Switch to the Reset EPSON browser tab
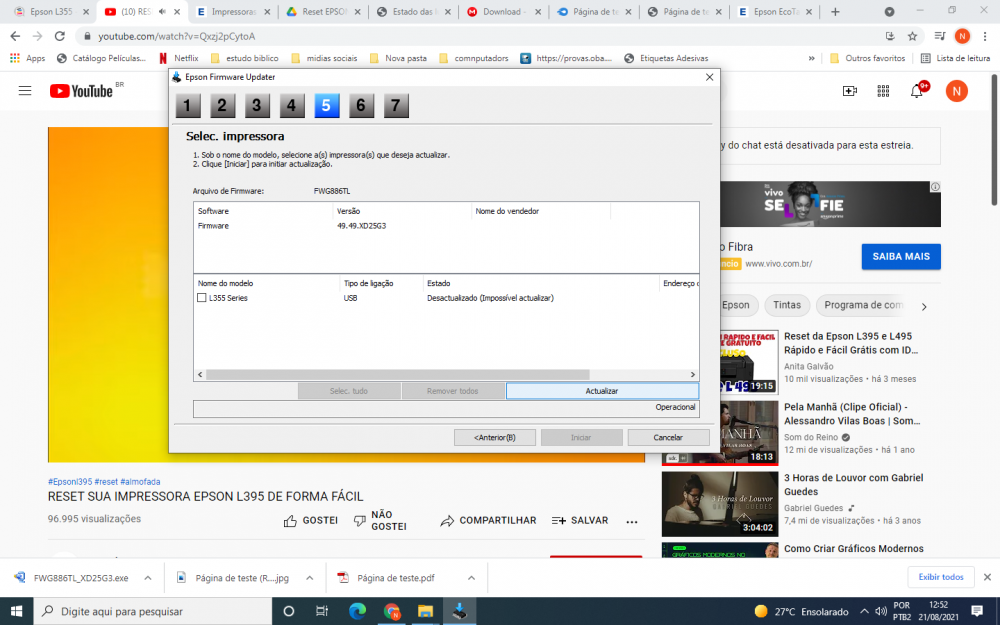 click(x=324, y=11)
